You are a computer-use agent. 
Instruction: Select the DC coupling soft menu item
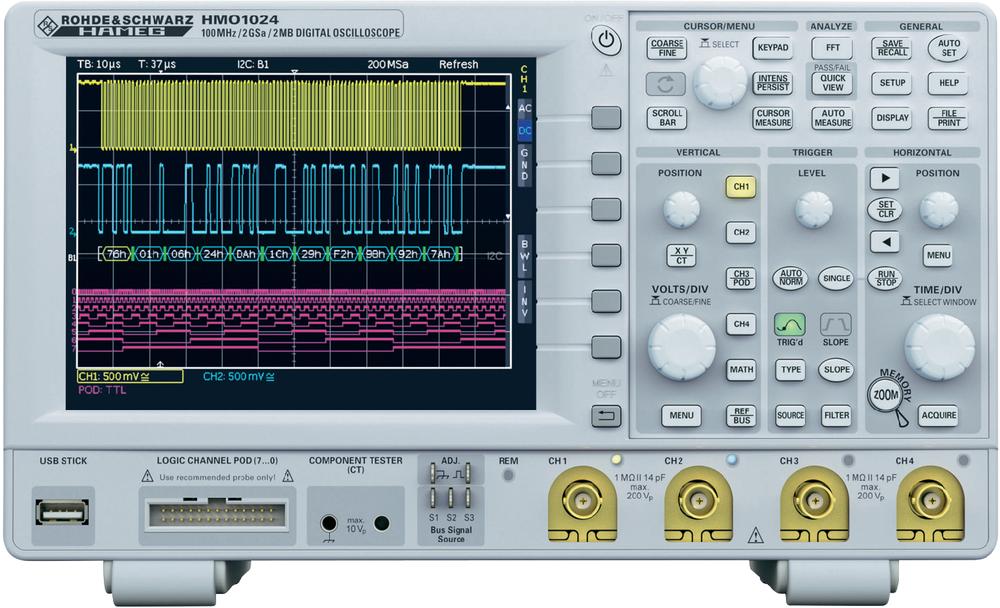pos(525,130)
